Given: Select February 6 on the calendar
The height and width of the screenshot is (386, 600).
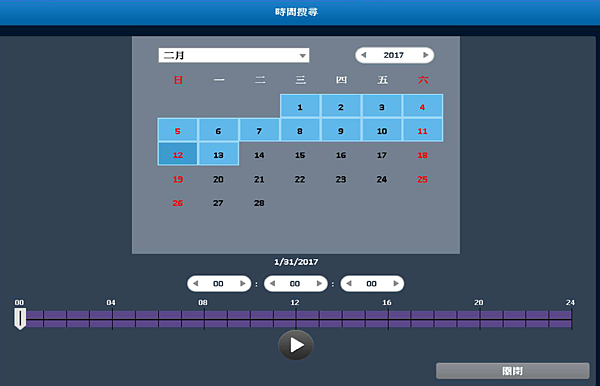Looking at the screenshot, I should [x=218, y=130].
